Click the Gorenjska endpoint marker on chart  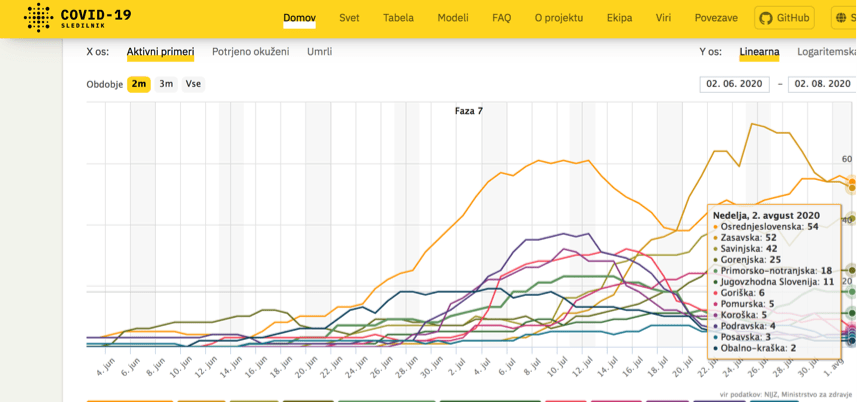pyautogui.click(x=852, y=270)
